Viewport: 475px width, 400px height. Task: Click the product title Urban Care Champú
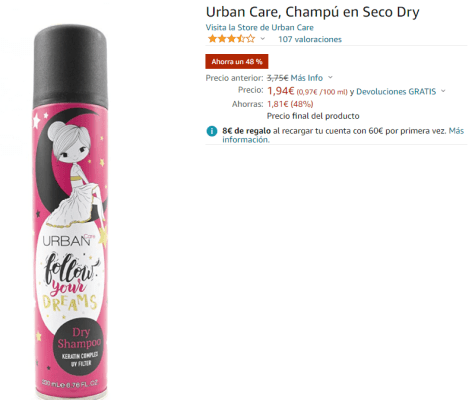pos(312,12)
